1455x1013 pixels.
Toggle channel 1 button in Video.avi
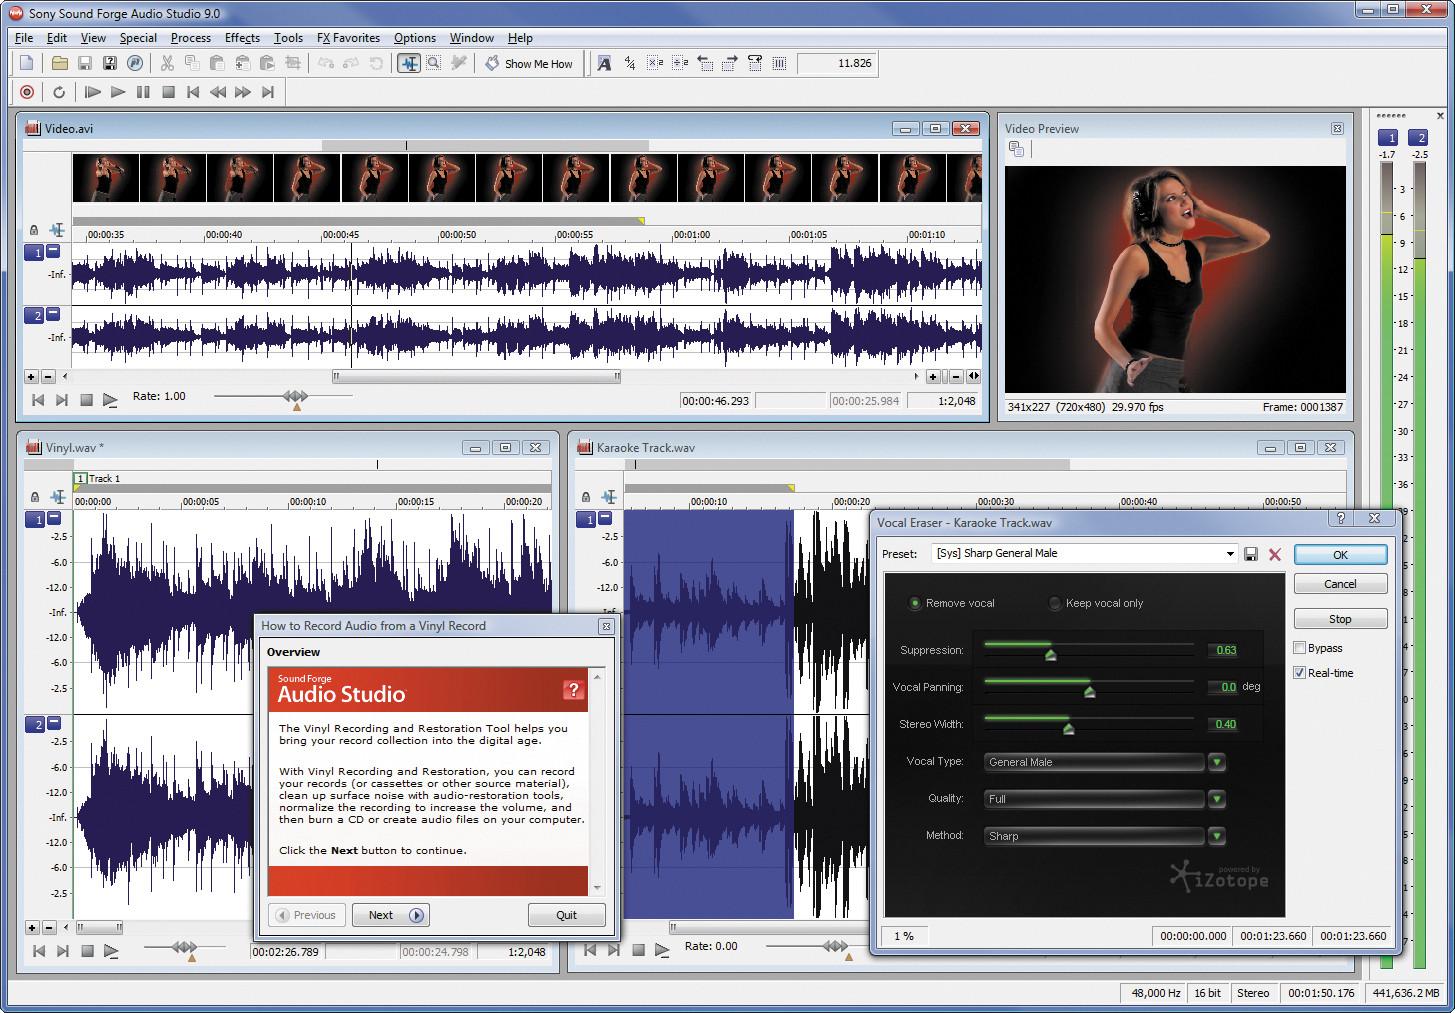[x=34, y=253]
